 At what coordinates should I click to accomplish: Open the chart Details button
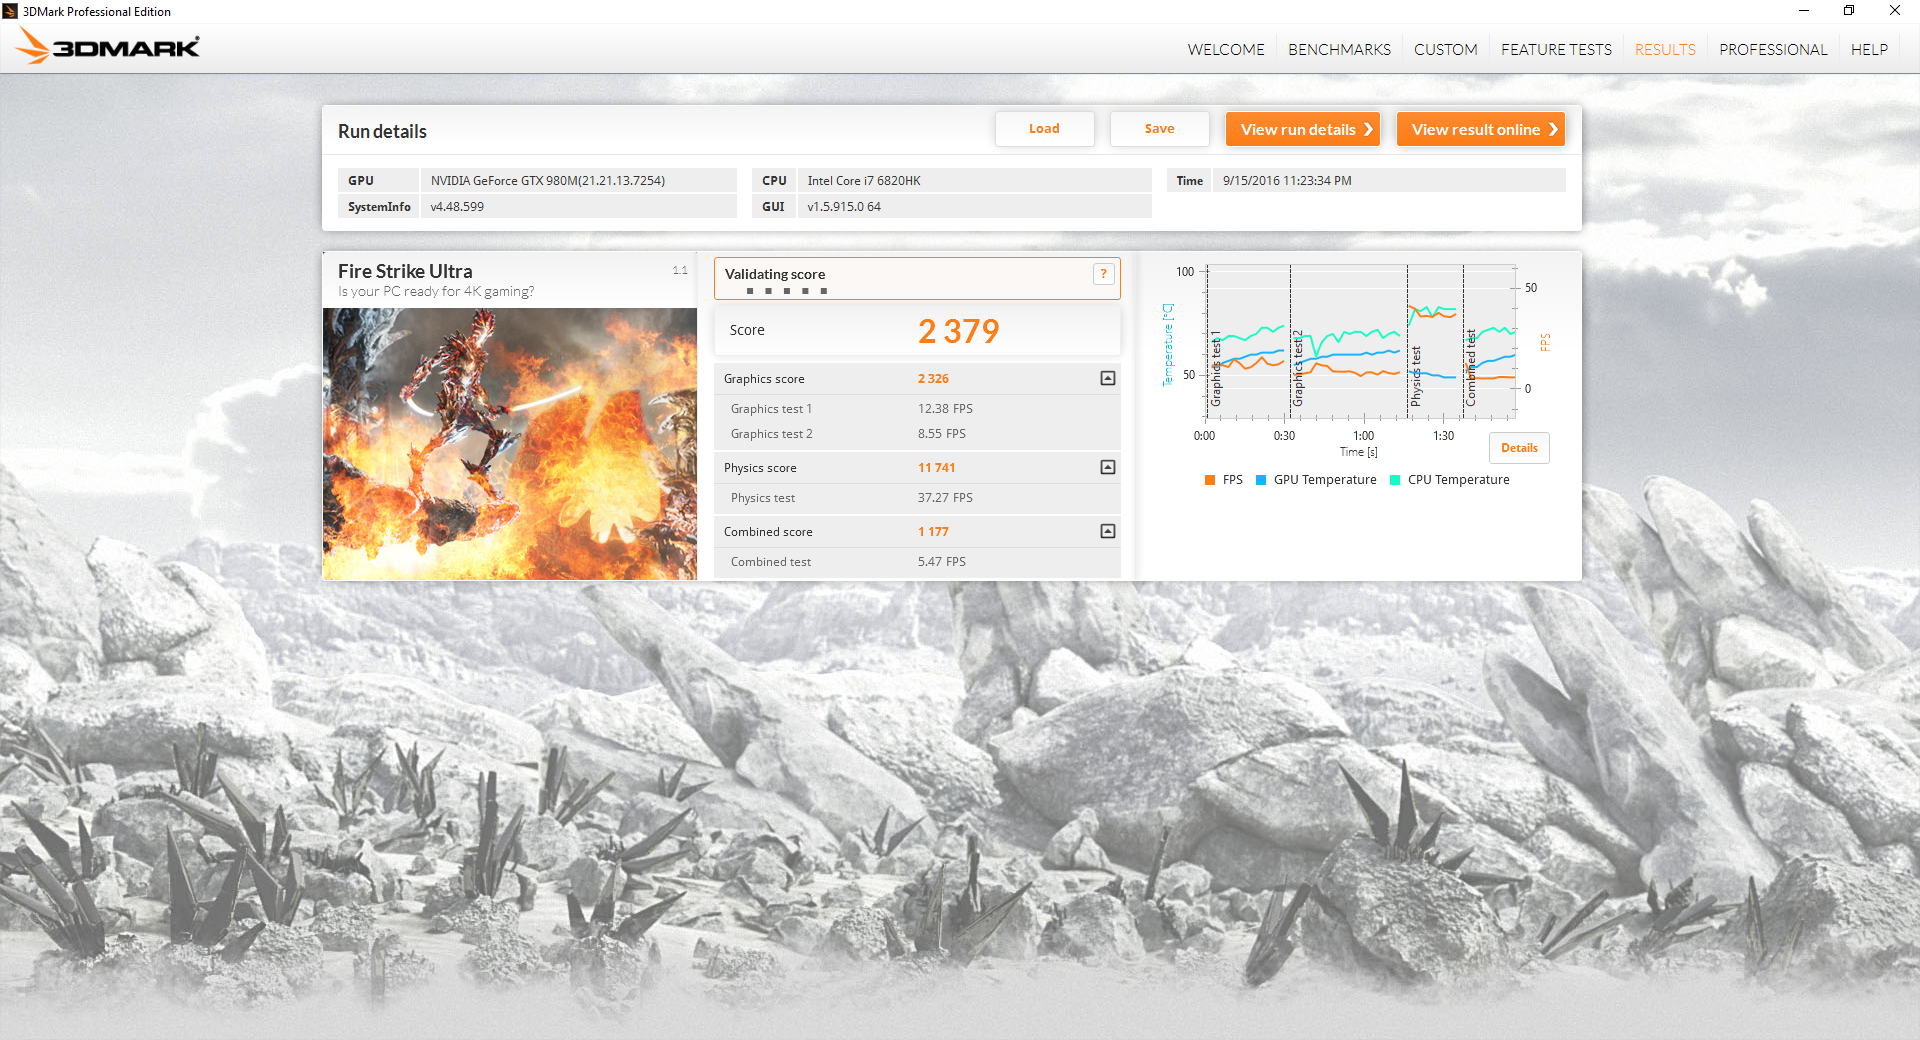(x=1519, y=448)
